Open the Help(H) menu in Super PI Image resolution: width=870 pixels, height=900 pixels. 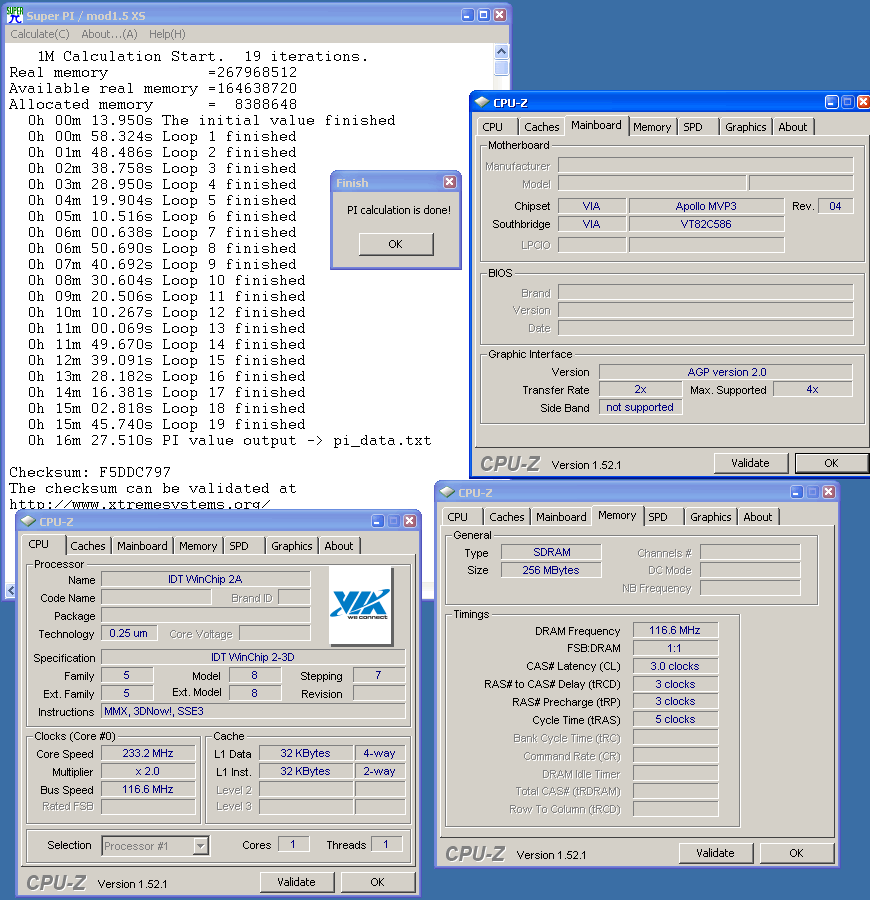point(167,34)
